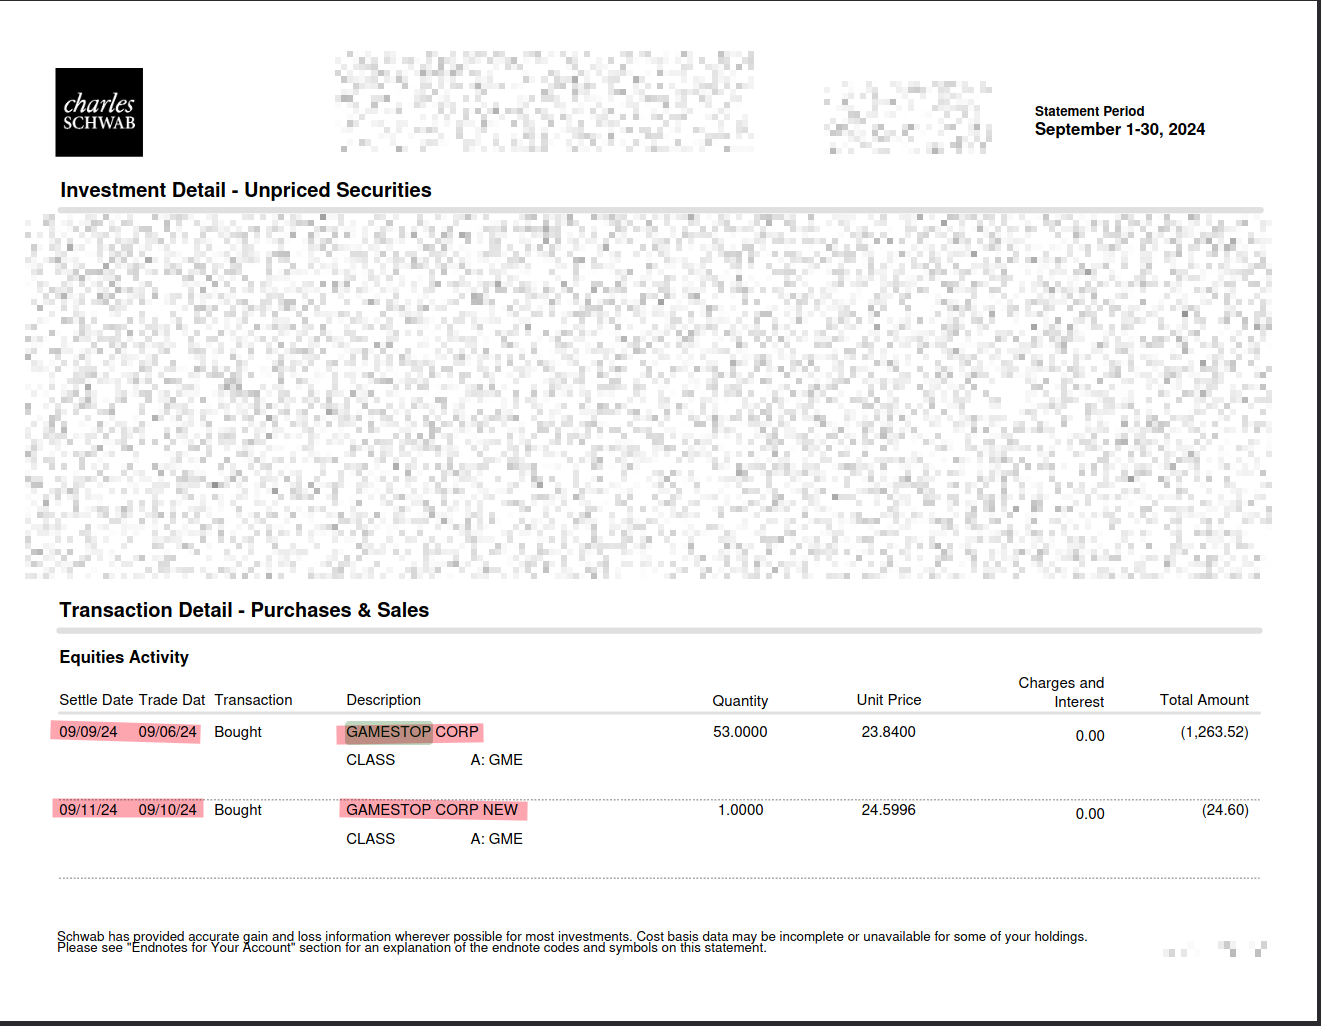Click the "GAMESTOP CORP NEW" description
This screenshot has width=1321, height=1026.
click(x=432, y=810)
